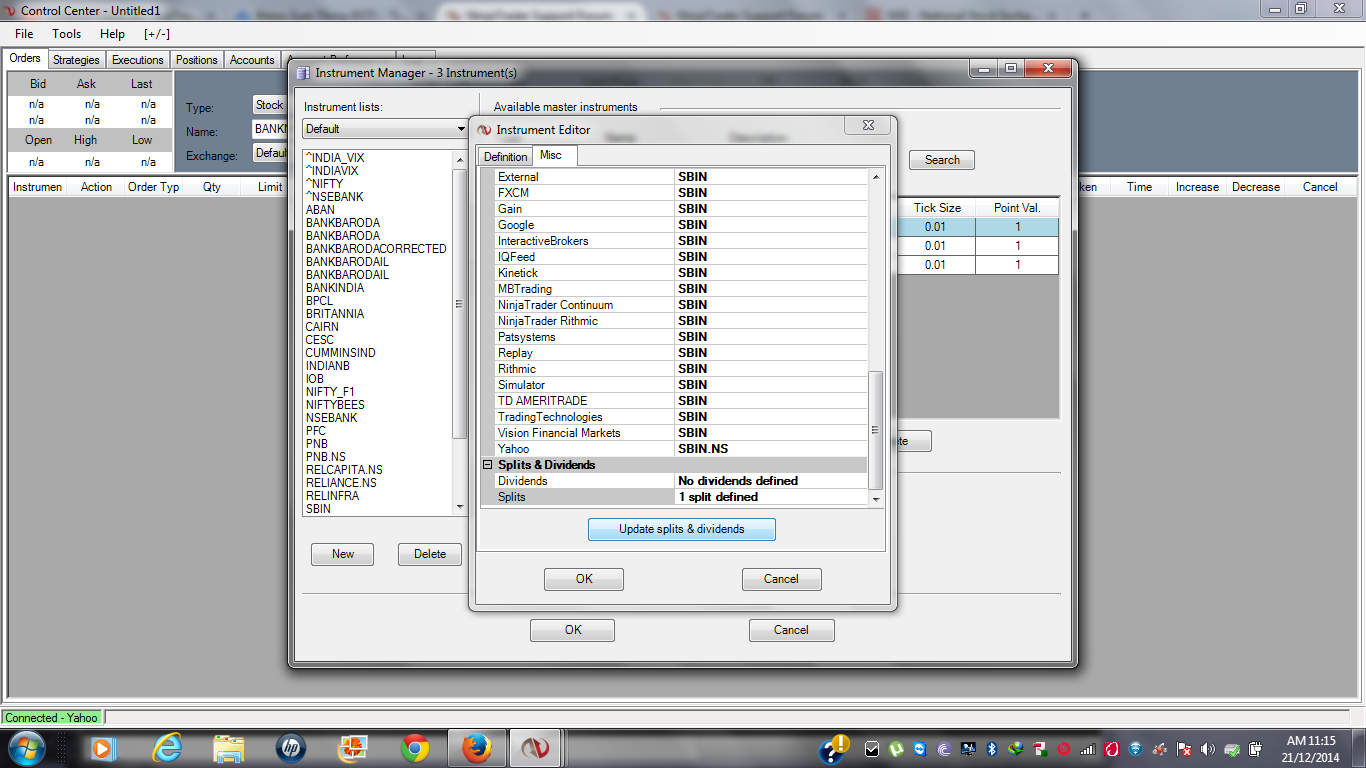Switch to the Definition tab

[505, 157]
